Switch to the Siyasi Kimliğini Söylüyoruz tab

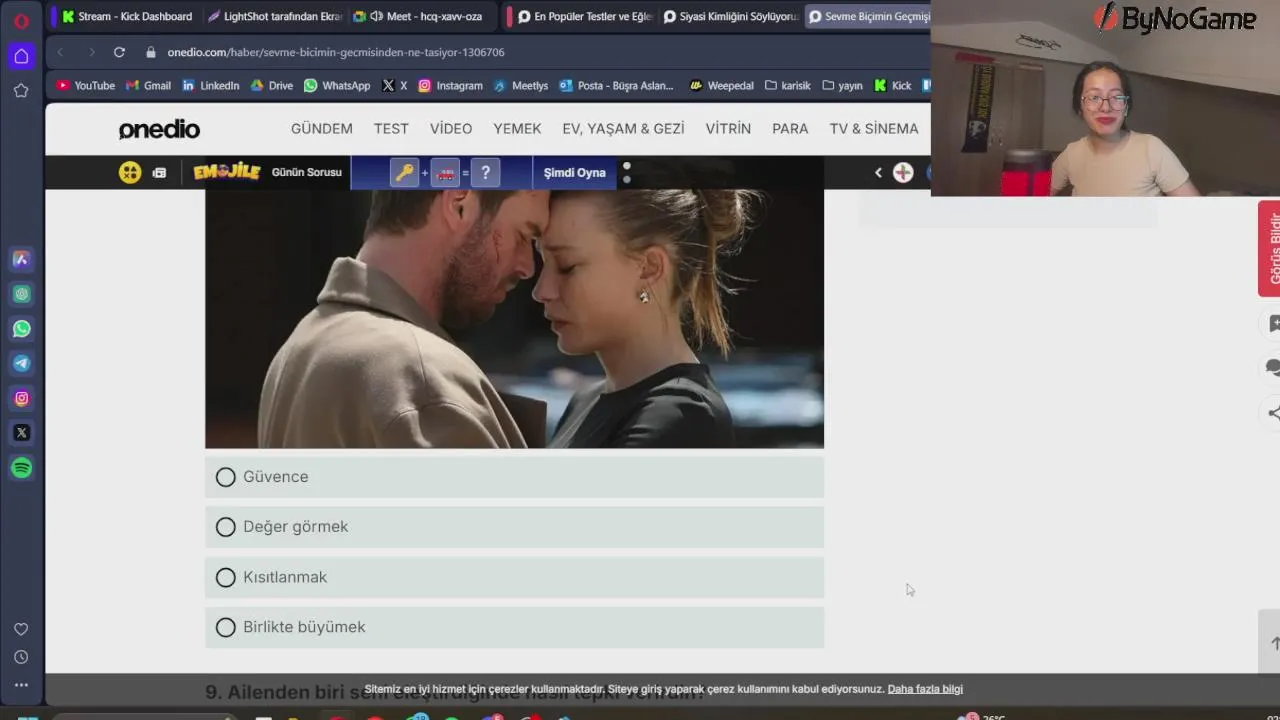click(730, 16)
